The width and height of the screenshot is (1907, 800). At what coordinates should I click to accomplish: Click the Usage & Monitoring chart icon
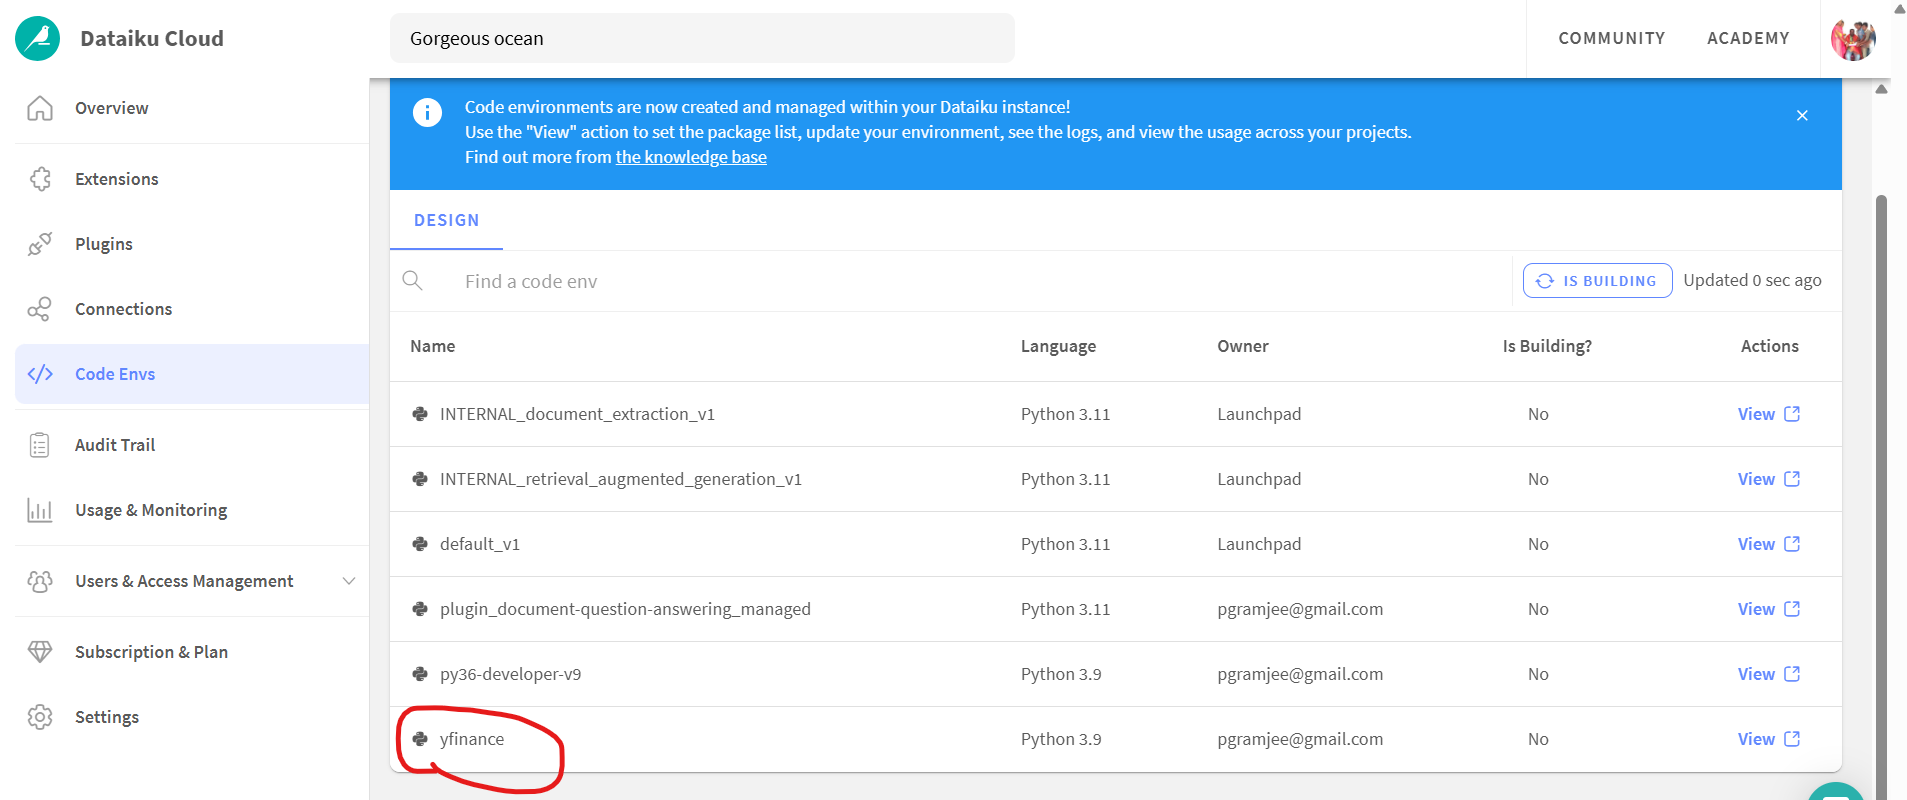coord(40,510)
